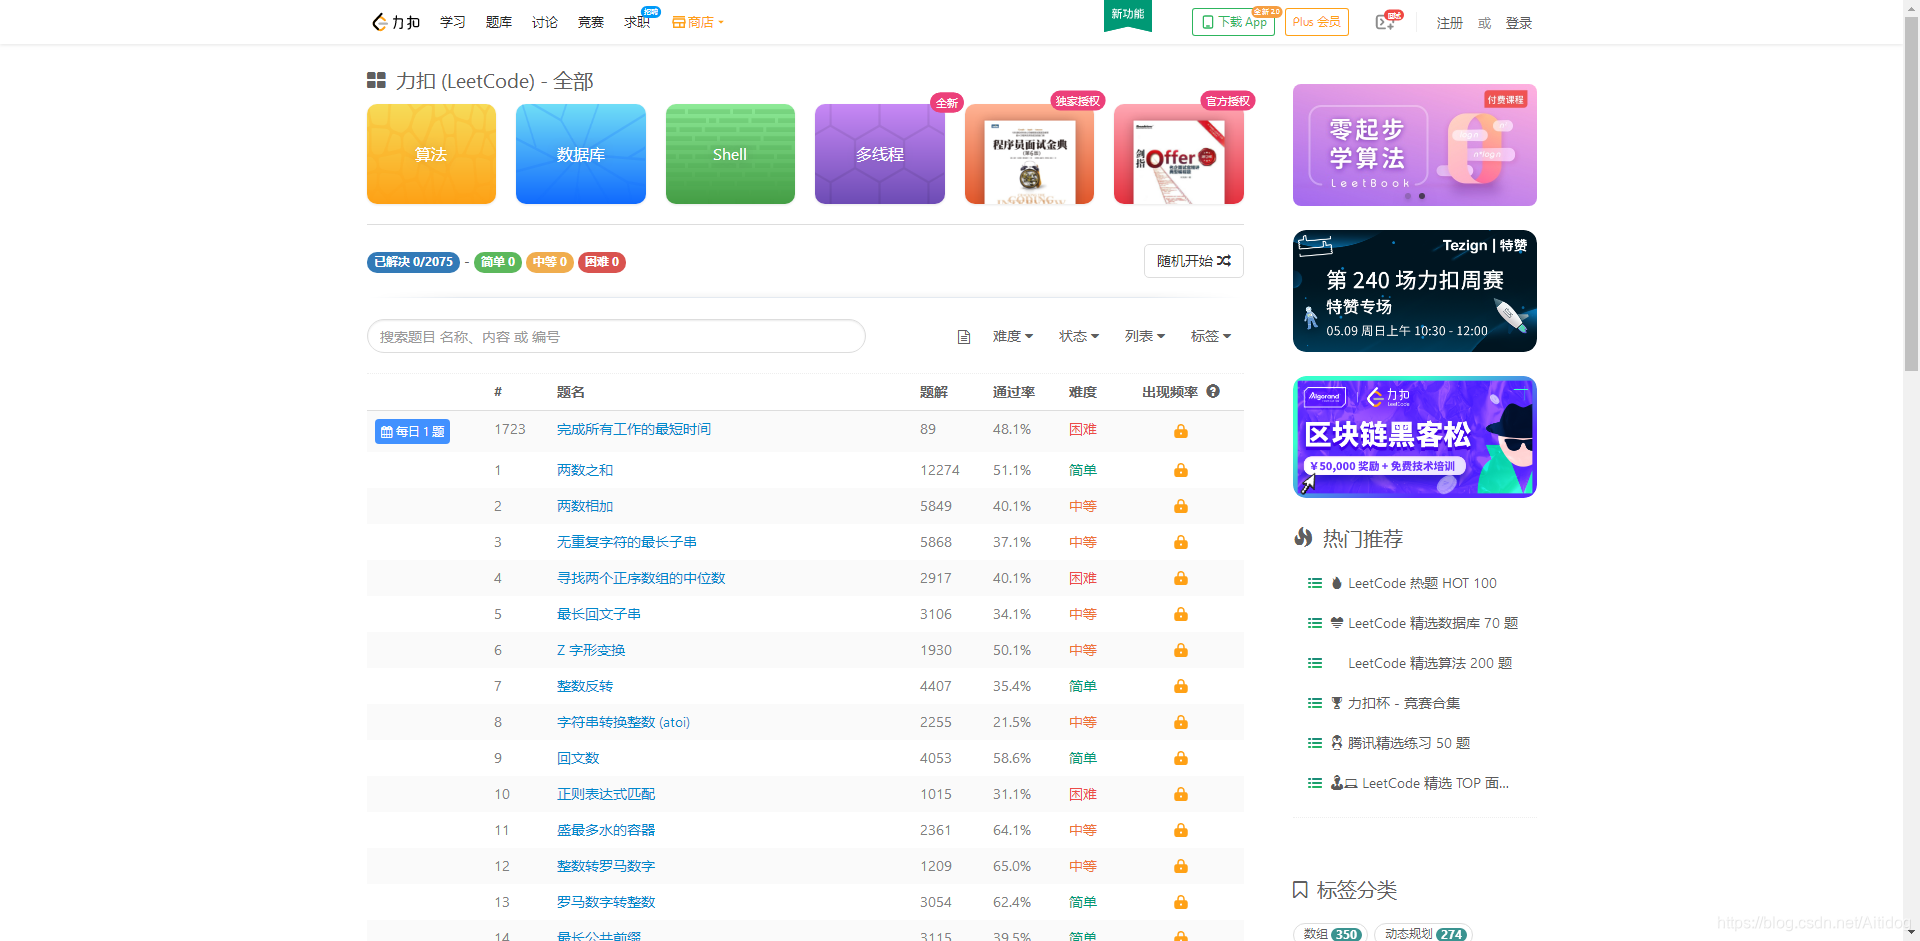
Task: Go to 竞赛 in the top navigation
Action: pos(591,22)
